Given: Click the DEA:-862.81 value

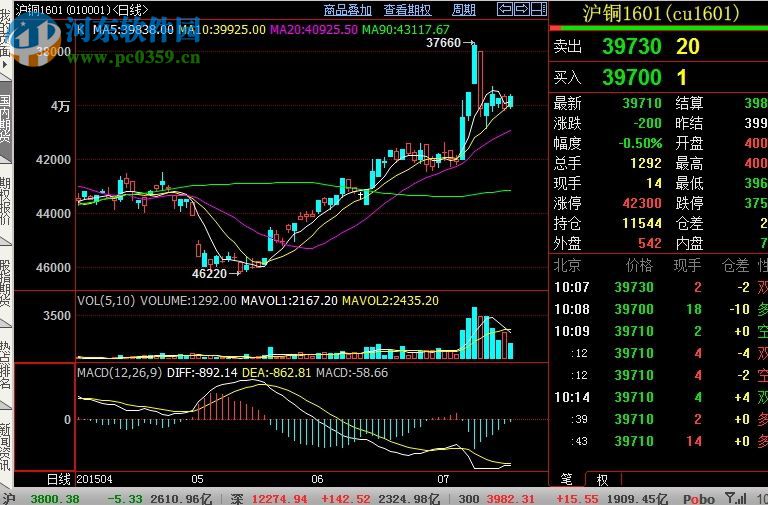Looking at the screenshot, I should [x=277, y=373].
